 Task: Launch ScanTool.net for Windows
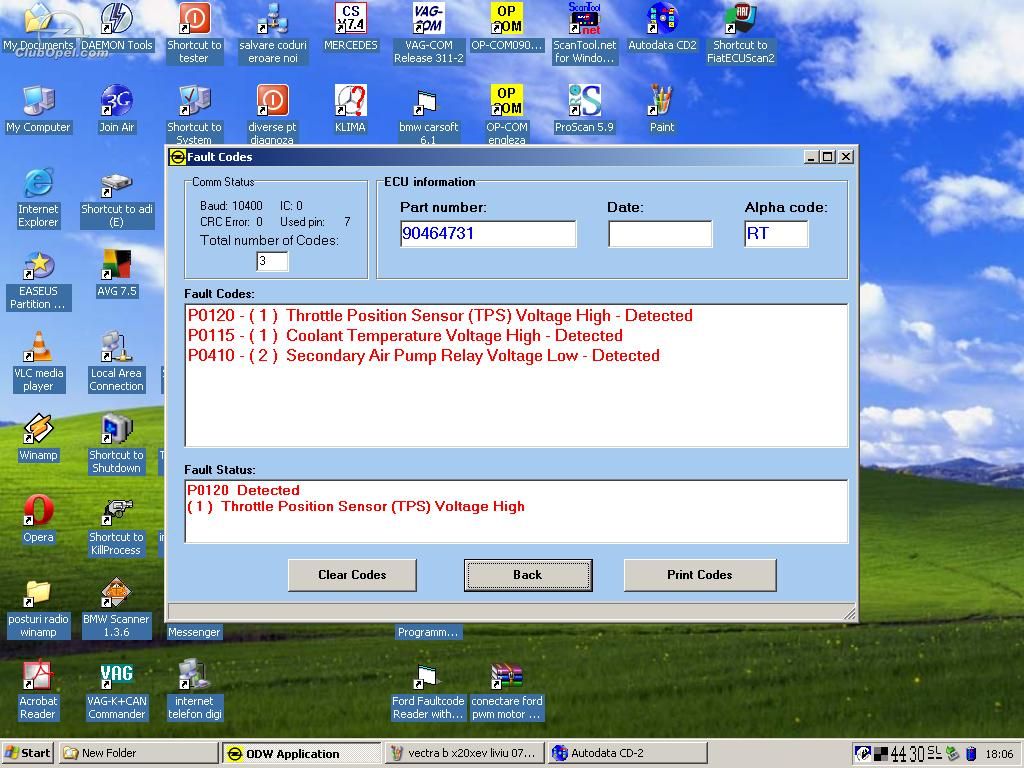click(x=584, y=34)
